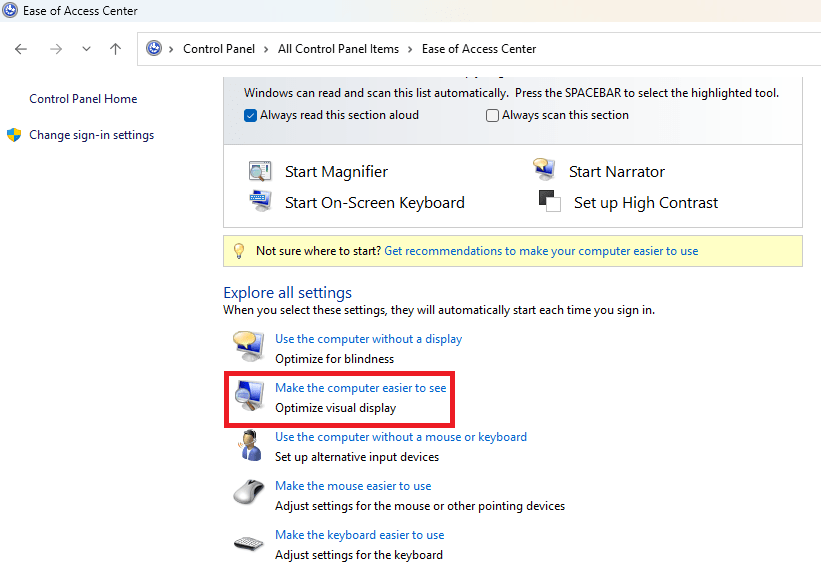Open the Recent locations dropdown arrow

86,49
